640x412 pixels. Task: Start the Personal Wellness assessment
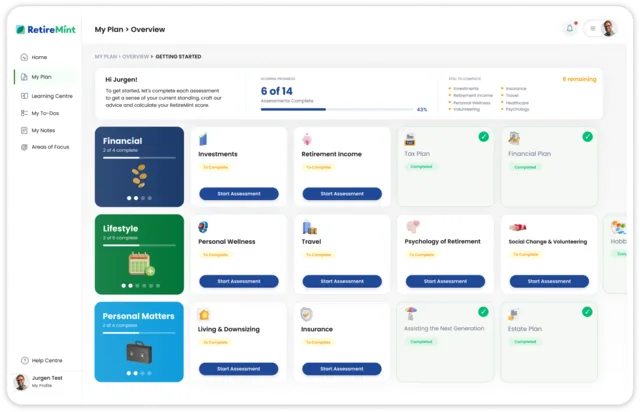pos(239,281)
